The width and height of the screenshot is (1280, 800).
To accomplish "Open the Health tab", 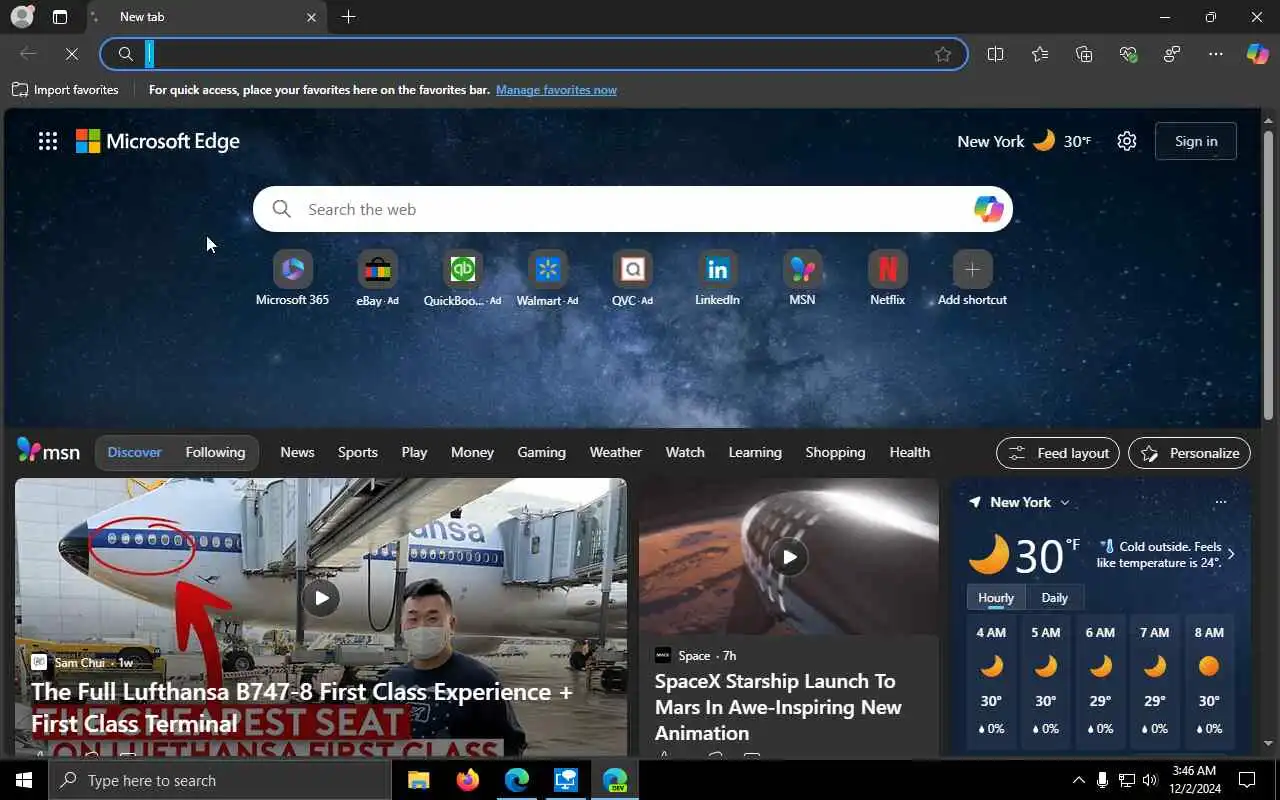I will click(909, 452).
